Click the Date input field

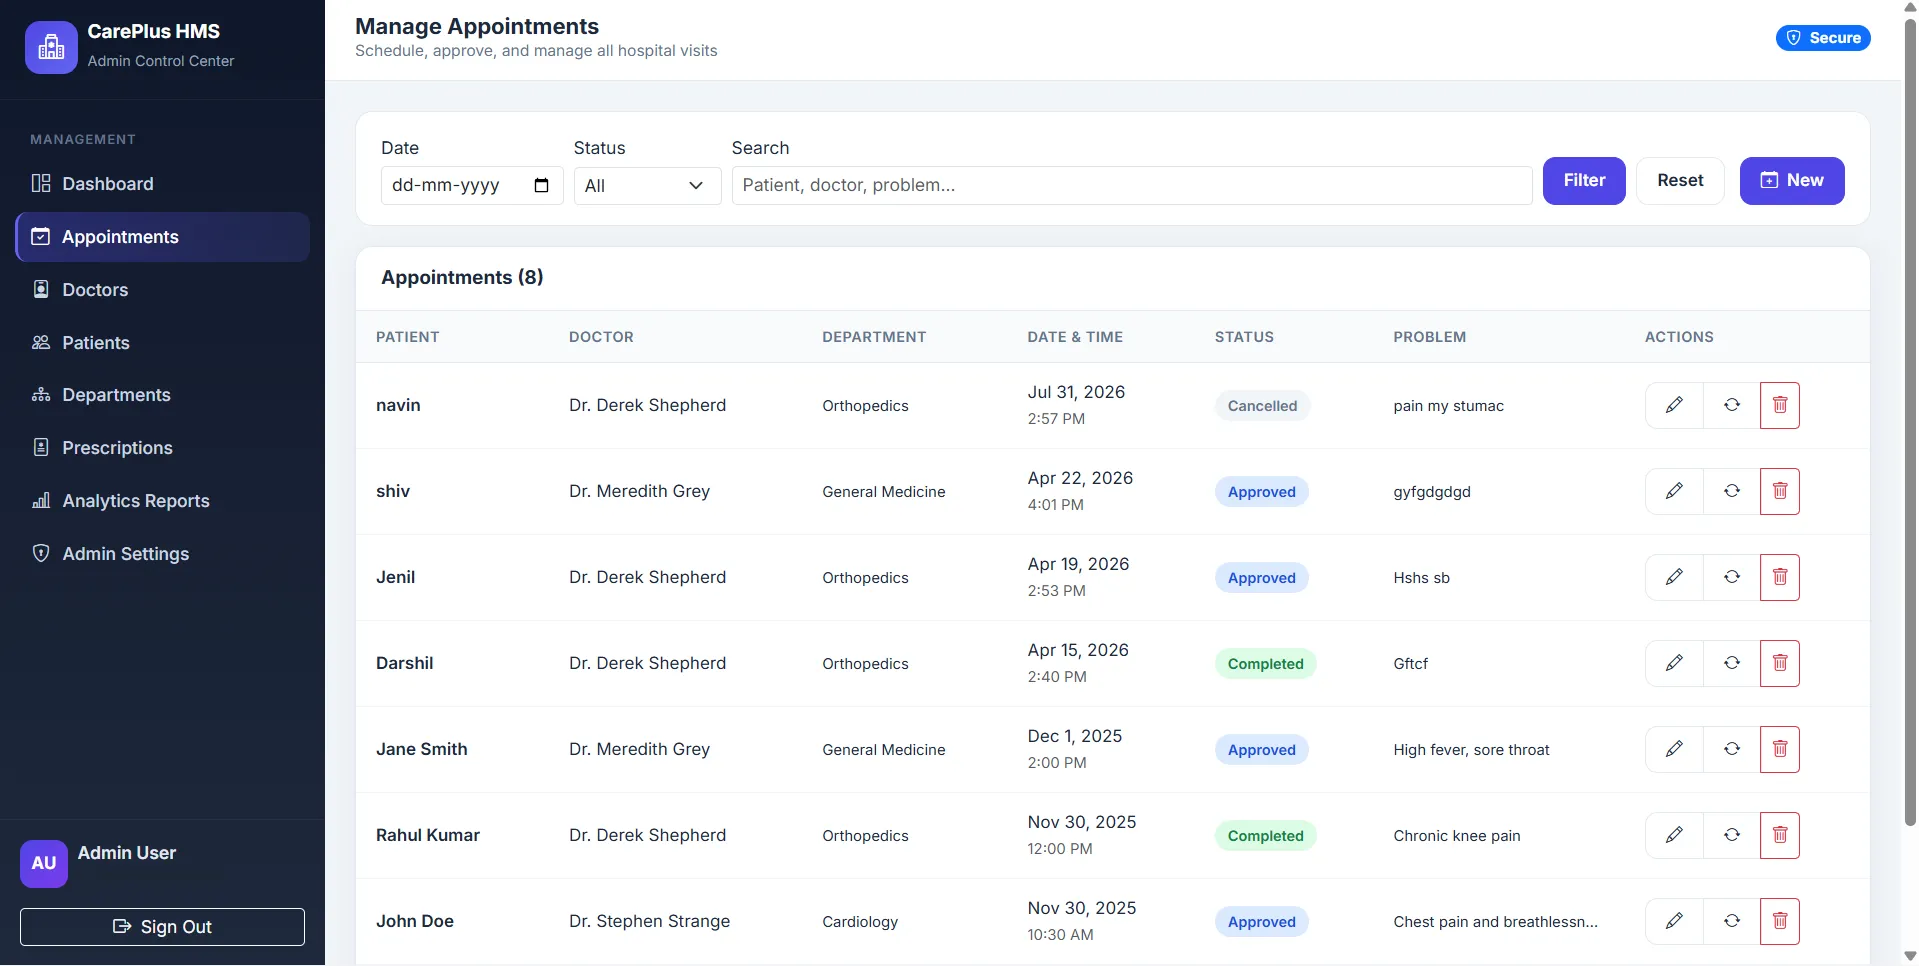tap(472, 186)
